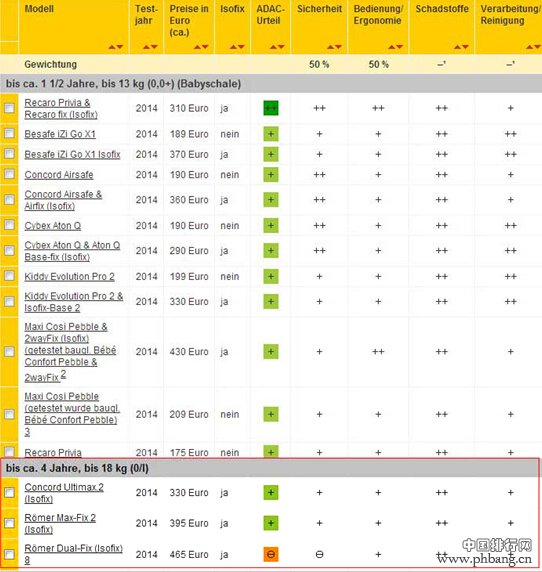Viewport: 542px width, 572px height.
Task: Sort by Isofix column arrows
Action: (237, 47)
